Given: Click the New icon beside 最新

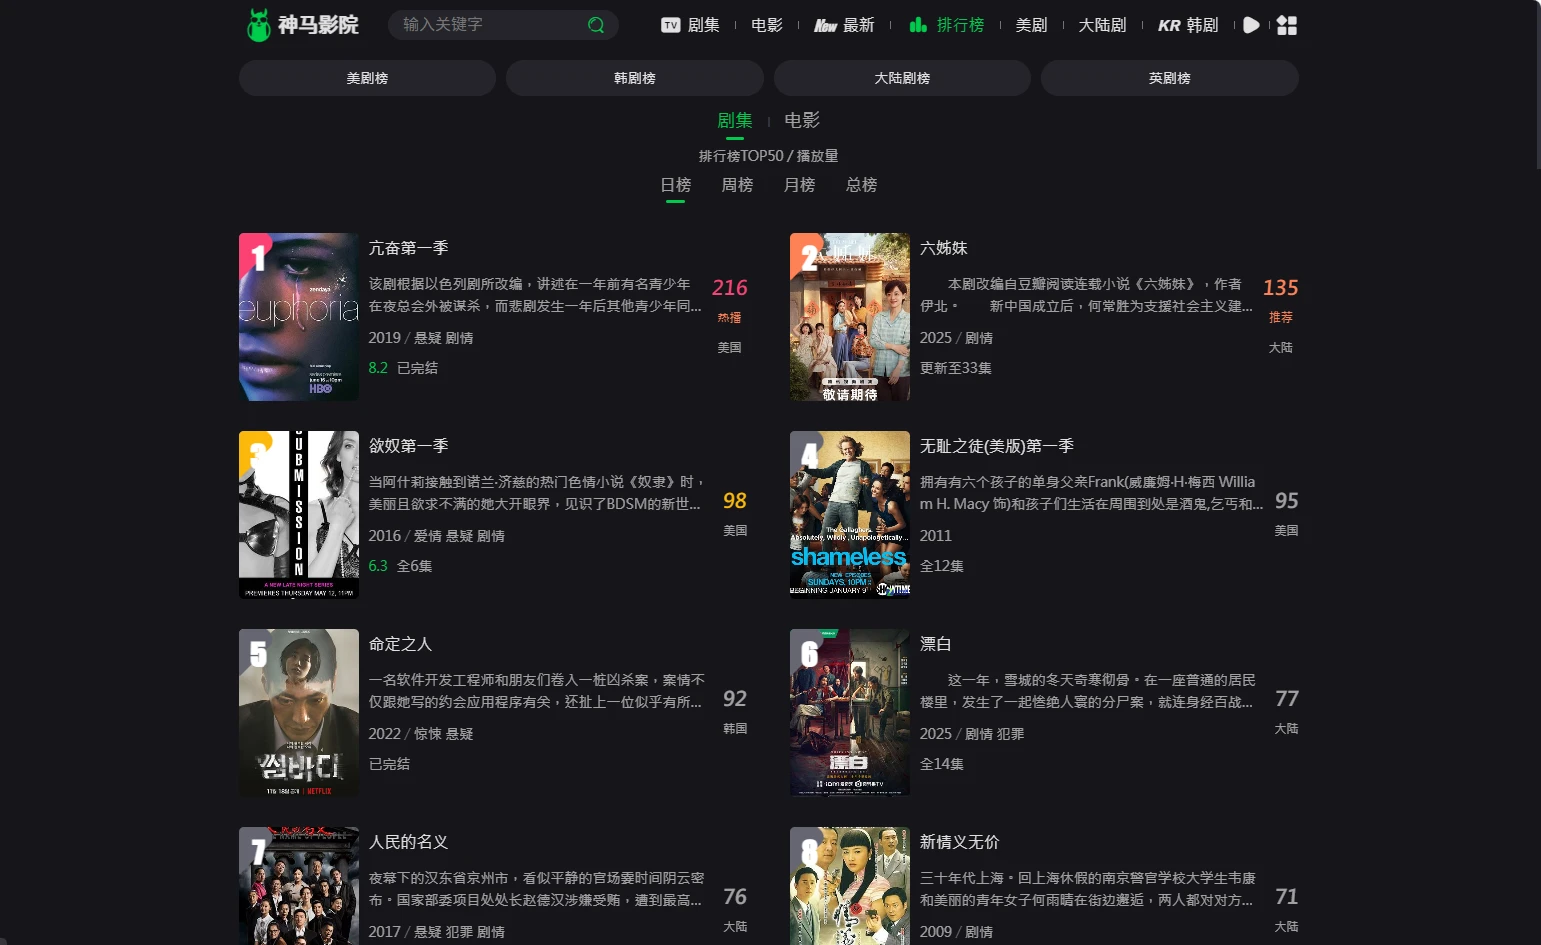Looking at the screenshot, I should 825,25.
